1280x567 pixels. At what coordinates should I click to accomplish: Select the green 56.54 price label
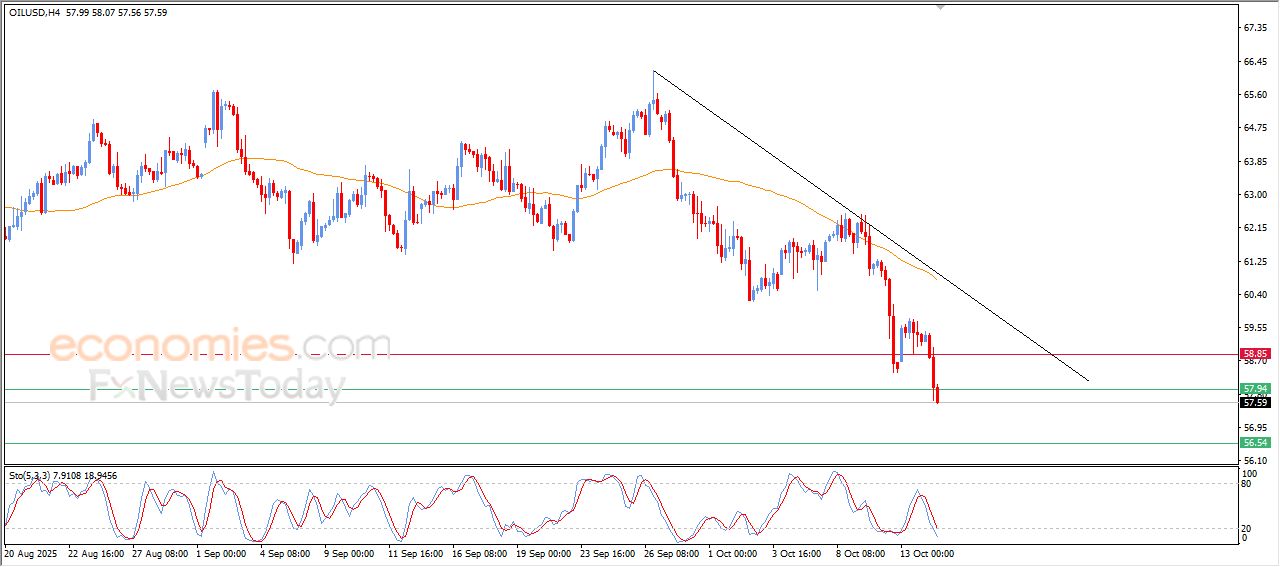click(1255, 442)
